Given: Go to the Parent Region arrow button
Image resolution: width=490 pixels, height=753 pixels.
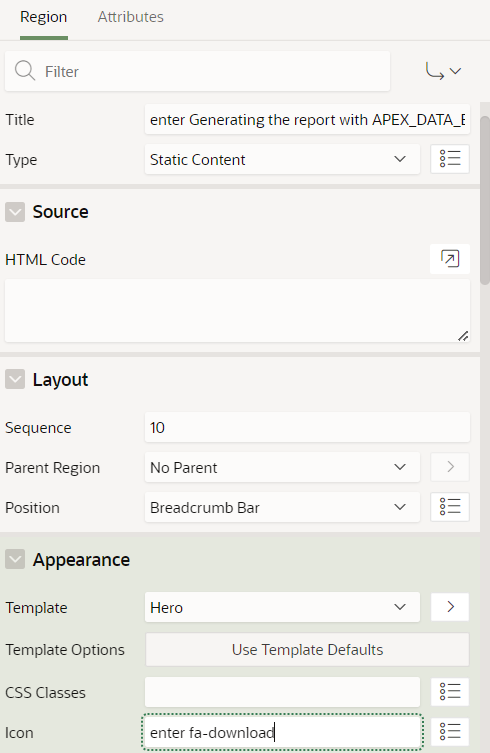Looking at the screenshot, I should click(450, 467).
